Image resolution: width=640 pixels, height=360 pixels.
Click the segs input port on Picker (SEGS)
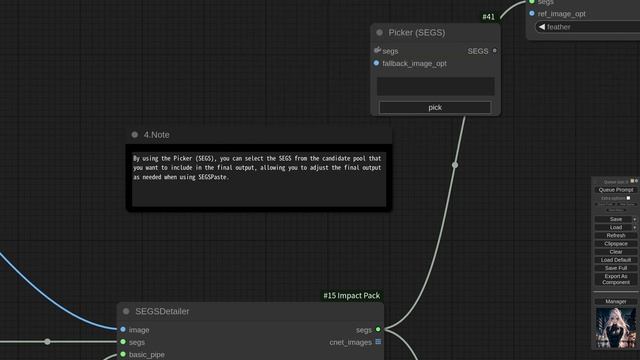coord(377,50)
